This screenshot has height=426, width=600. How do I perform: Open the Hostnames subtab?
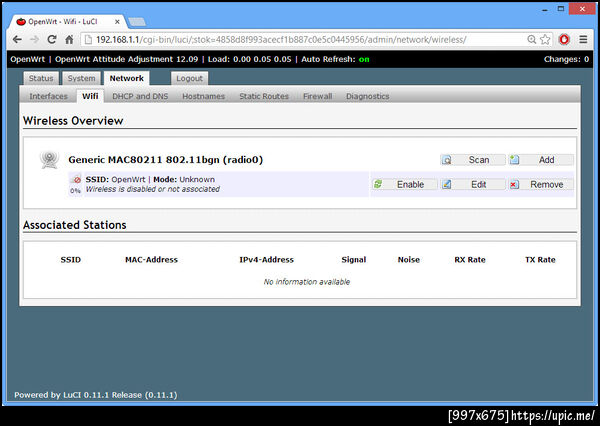click(204, 96)
